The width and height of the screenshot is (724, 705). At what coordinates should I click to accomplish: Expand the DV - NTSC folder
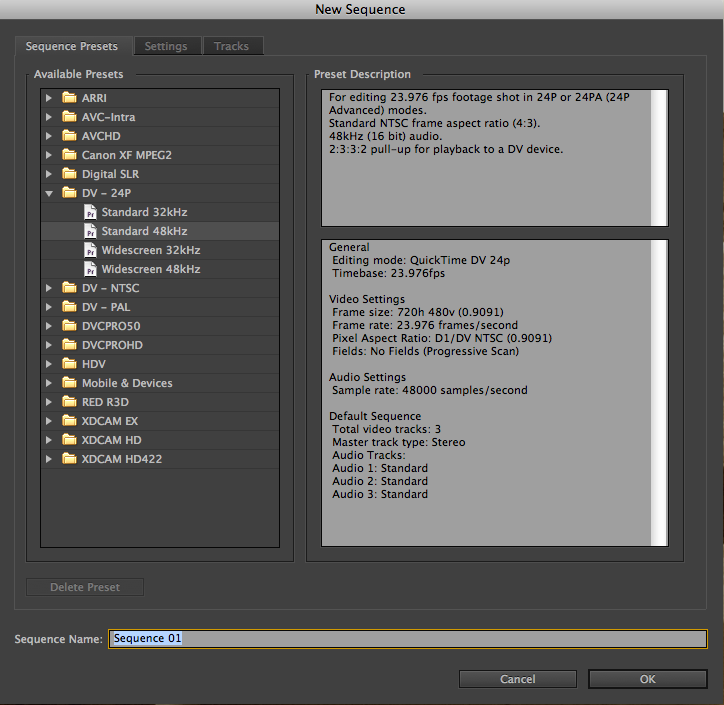pyautogui.click(x=48, y=288)
